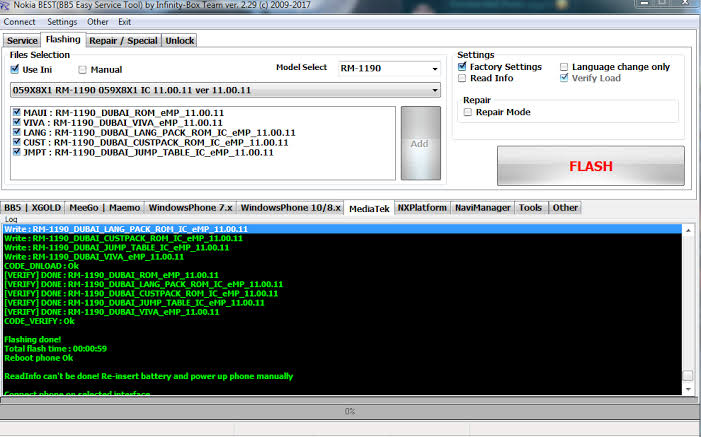
Task: Toggle the CUST custpack file checkbox
Action: [17, 142]
